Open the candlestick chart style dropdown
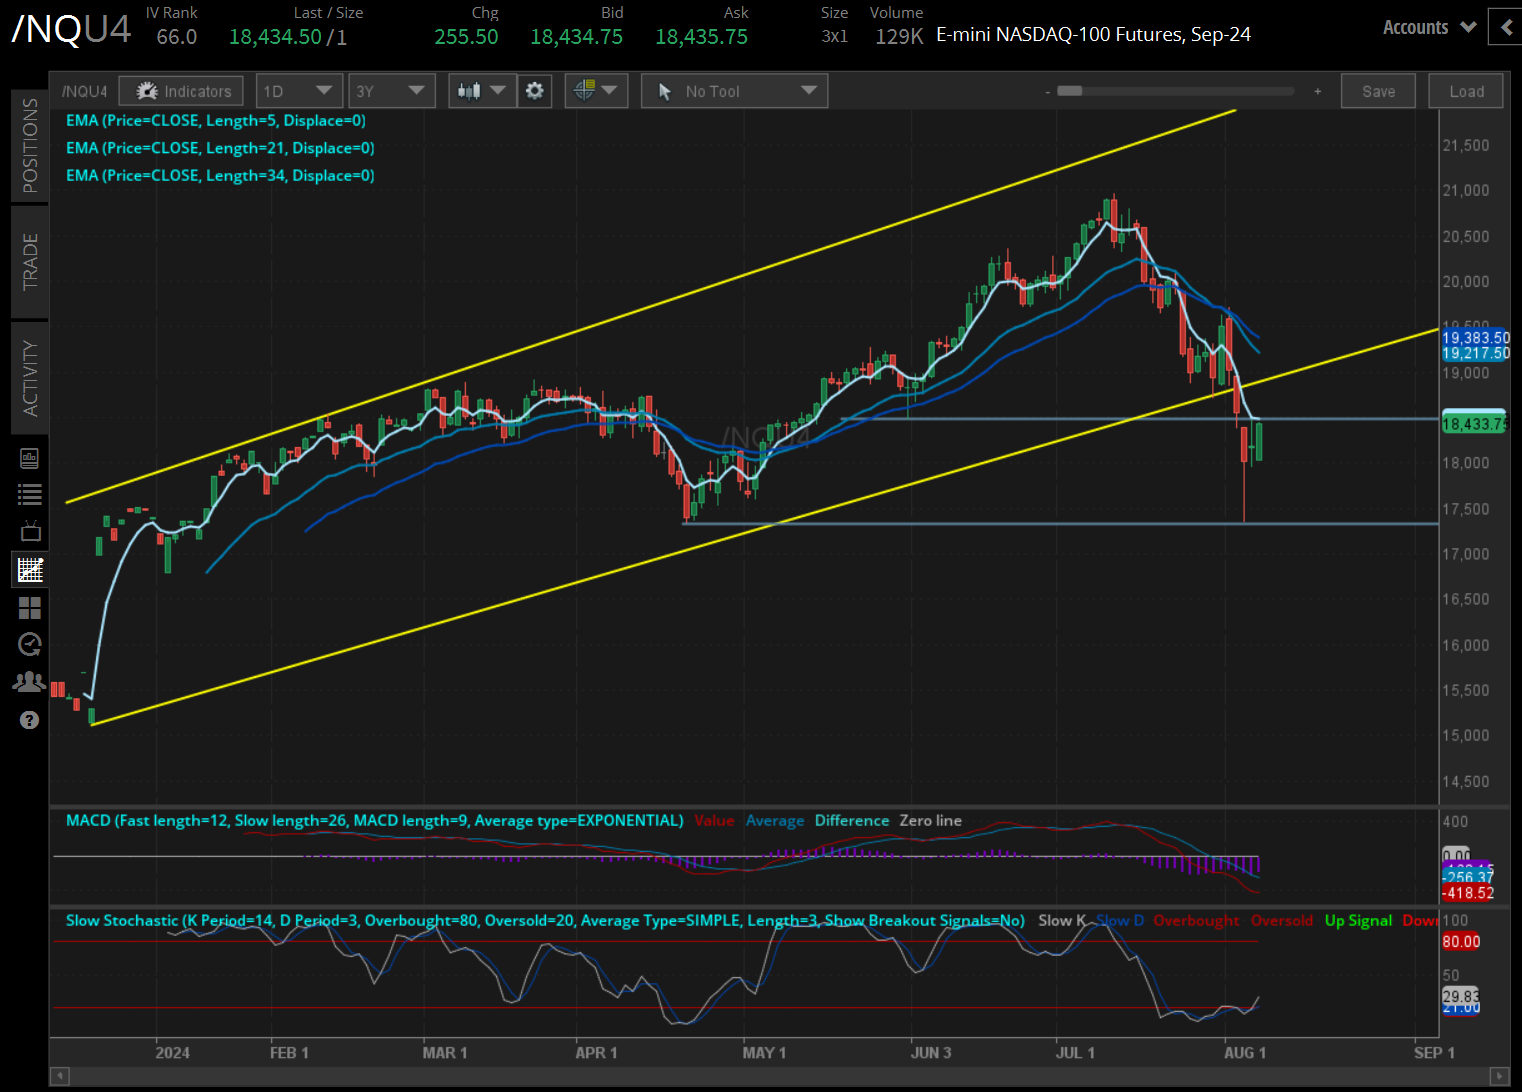This screenshot has width=1522, height=1092. (482, 91)
